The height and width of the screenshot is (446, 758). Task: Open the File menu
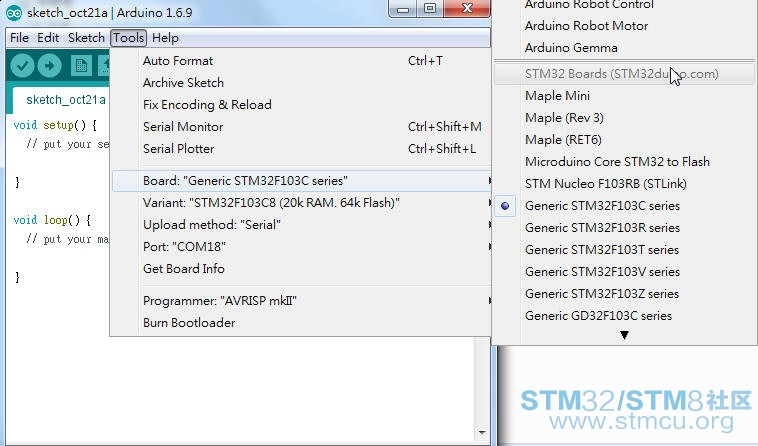tap(19, 38)
